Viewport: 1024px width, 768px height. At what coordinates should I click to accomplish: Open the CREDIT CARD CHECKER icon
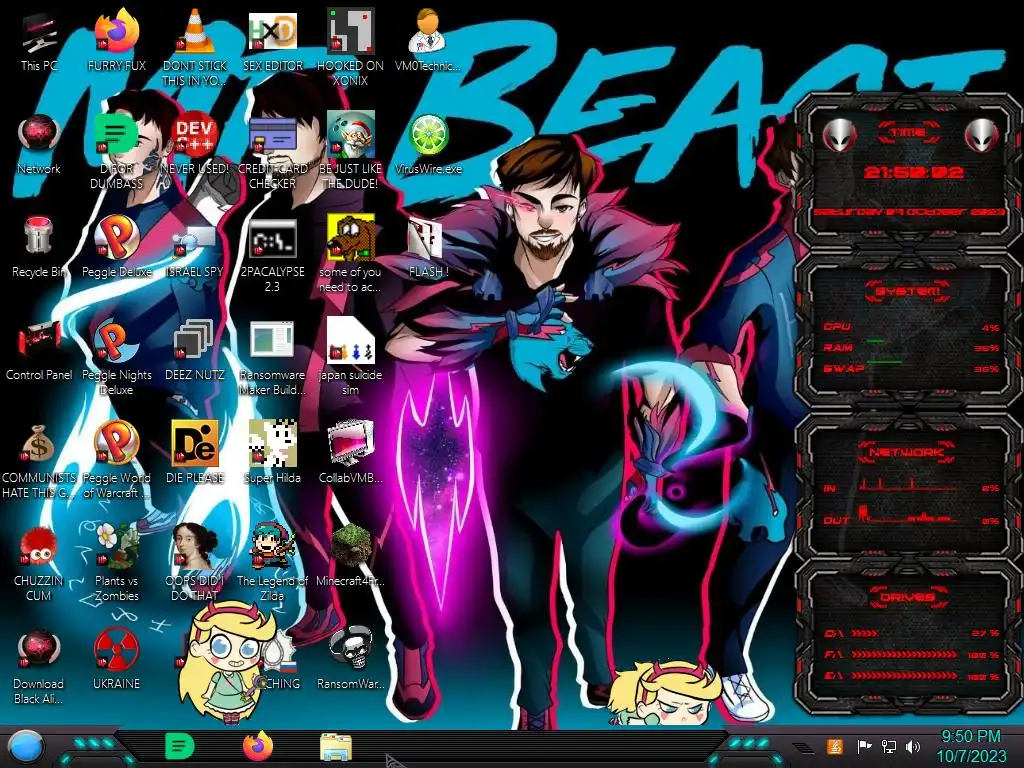pos(272,150)
